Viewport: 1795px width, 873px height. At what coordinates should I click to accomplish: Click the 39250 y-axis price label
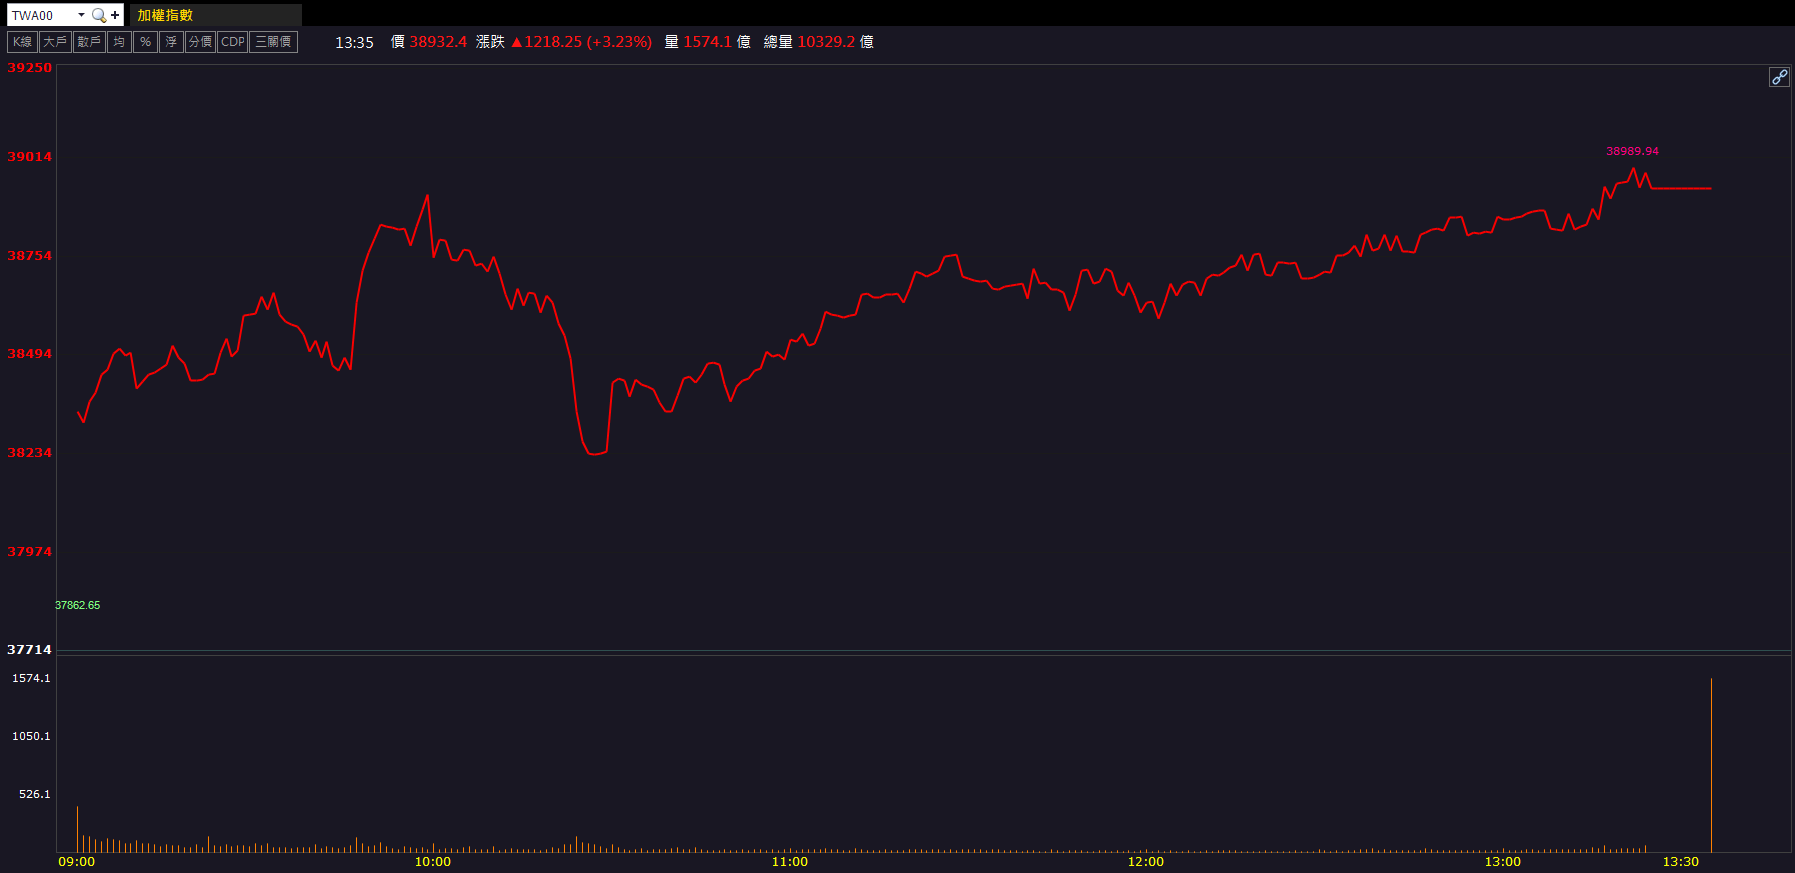tap(29, 68)
